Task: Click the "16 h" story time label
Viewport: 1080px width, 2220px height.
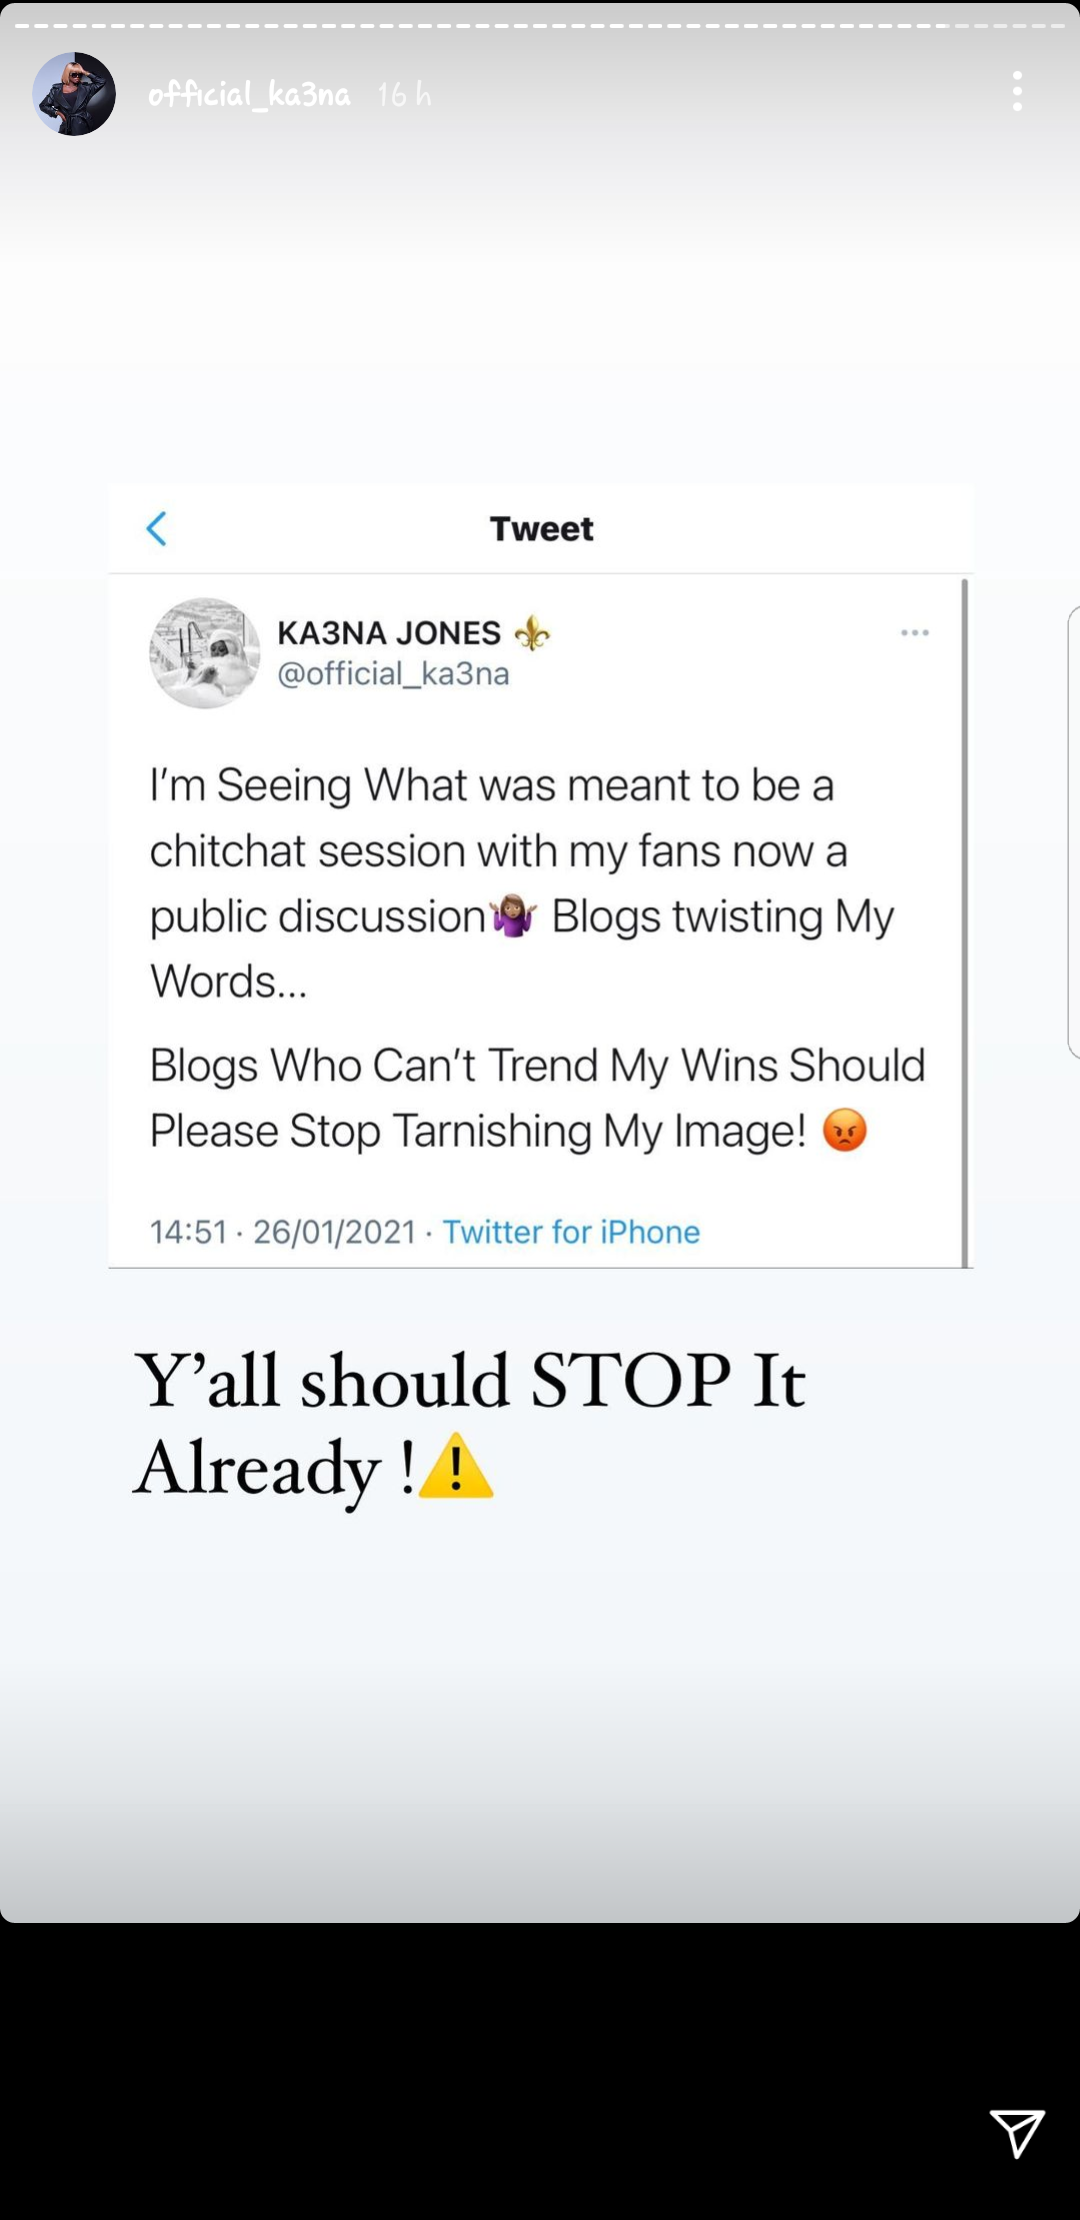Action: 404,95
